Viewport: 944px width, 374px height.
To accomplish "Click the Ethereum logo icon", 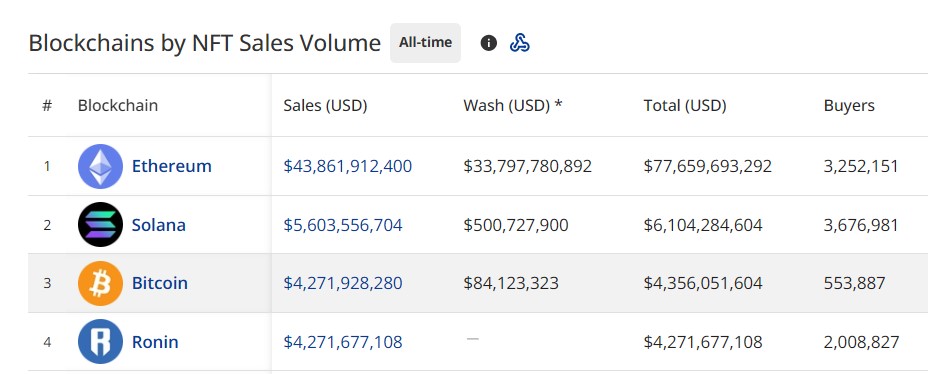I will (100, 166).
